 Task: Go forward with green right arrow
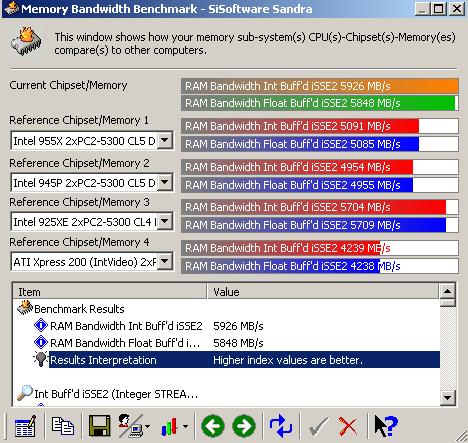(244, 426)
